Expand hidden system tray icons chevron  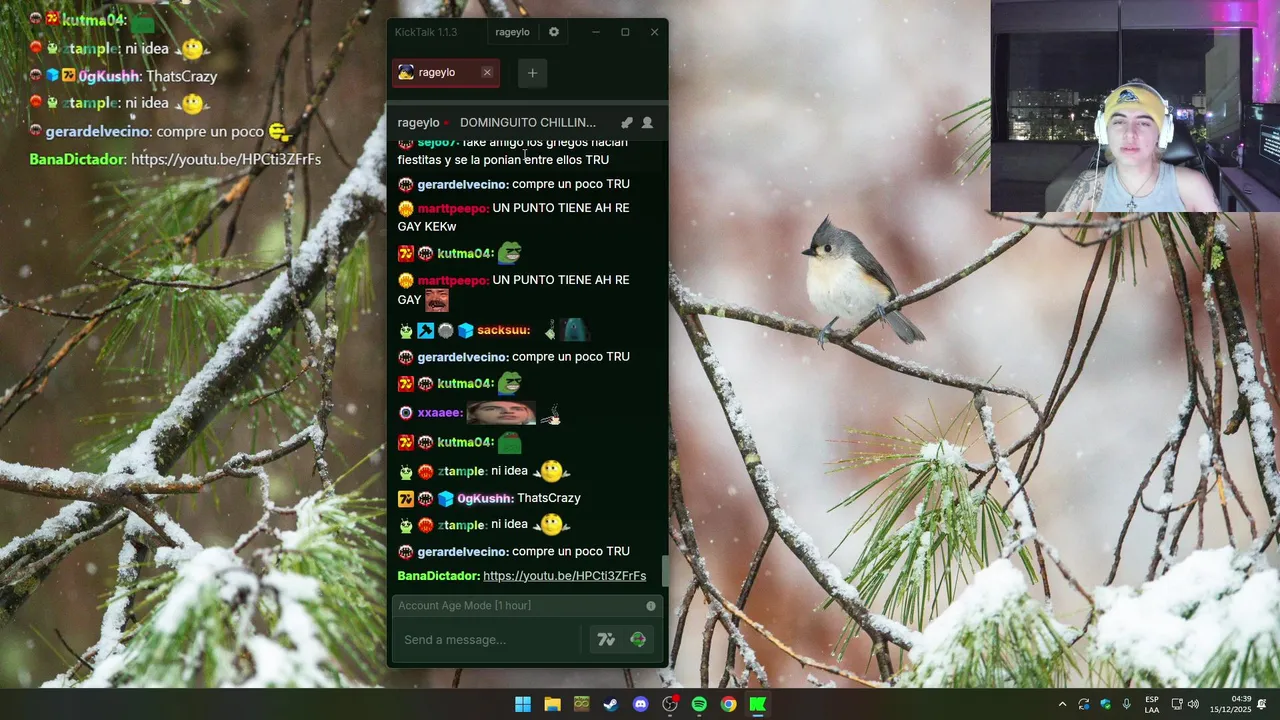(1062, 704)
